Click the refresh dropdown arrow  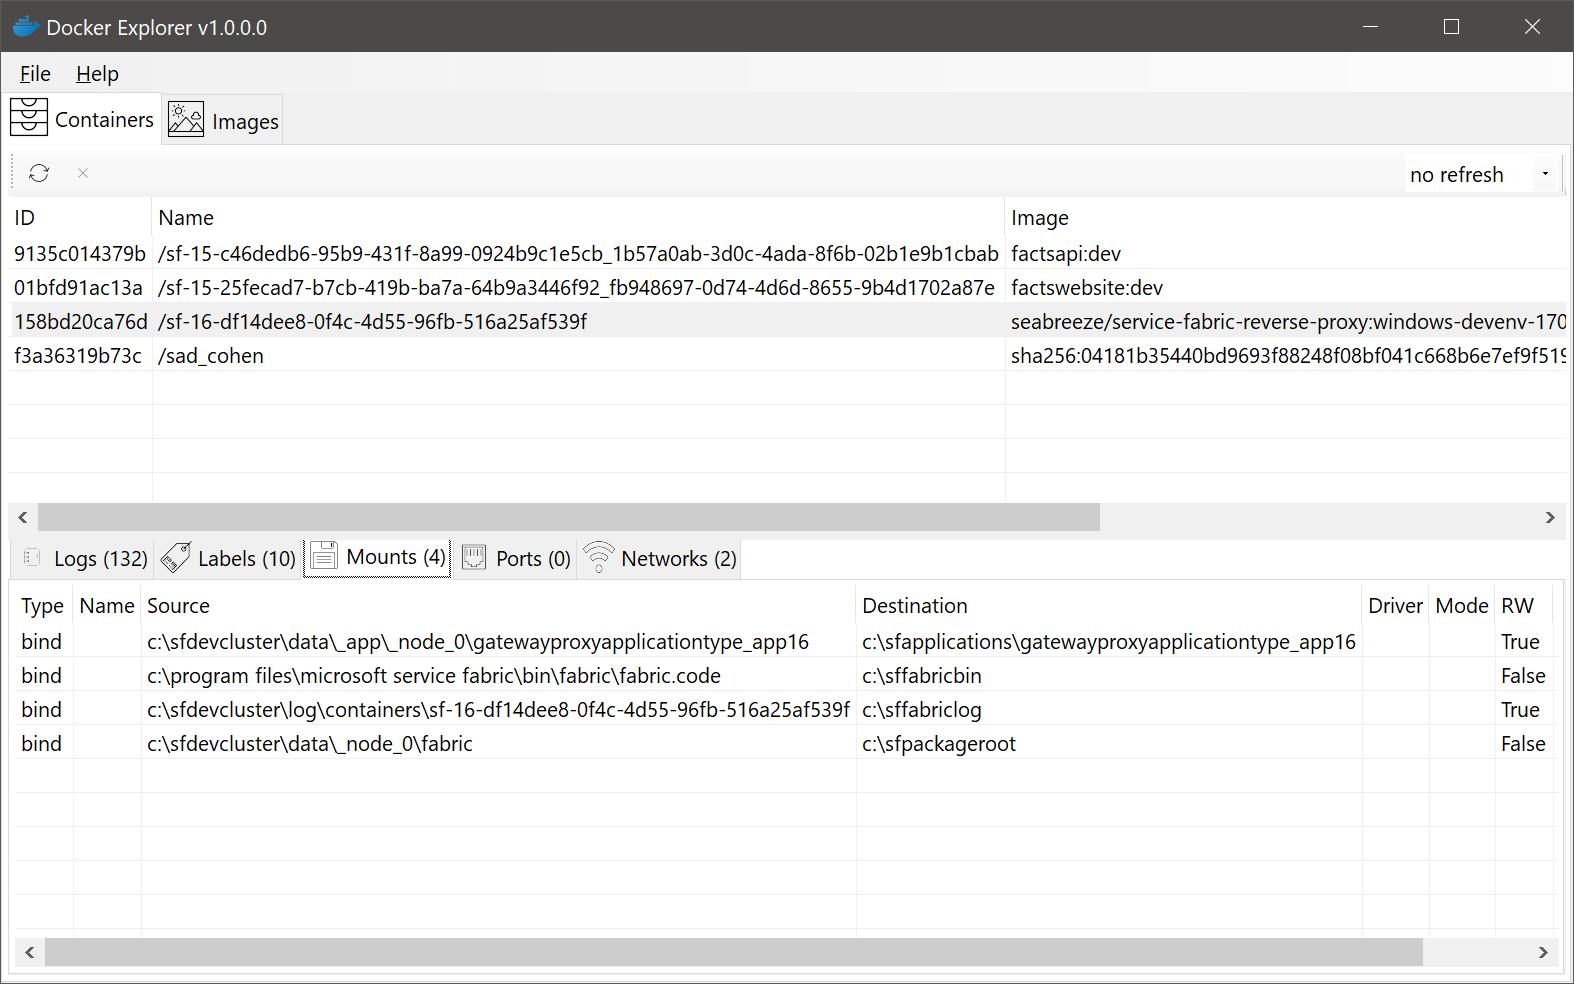pos(1546,174)
